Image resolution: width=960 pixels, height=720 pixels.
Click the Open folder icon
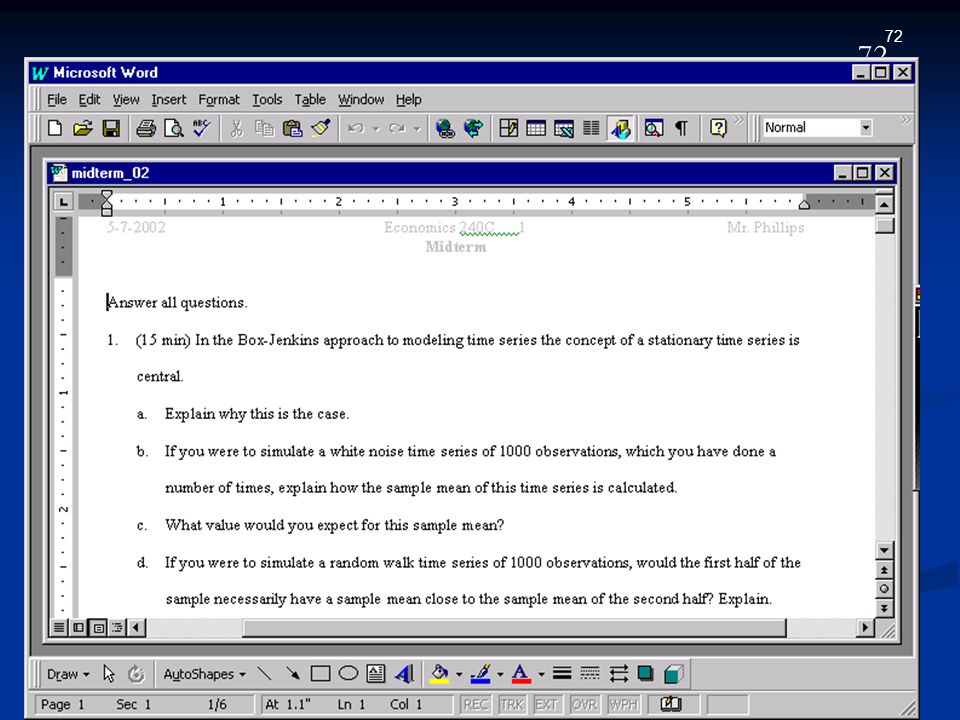(x=83, y=128)
